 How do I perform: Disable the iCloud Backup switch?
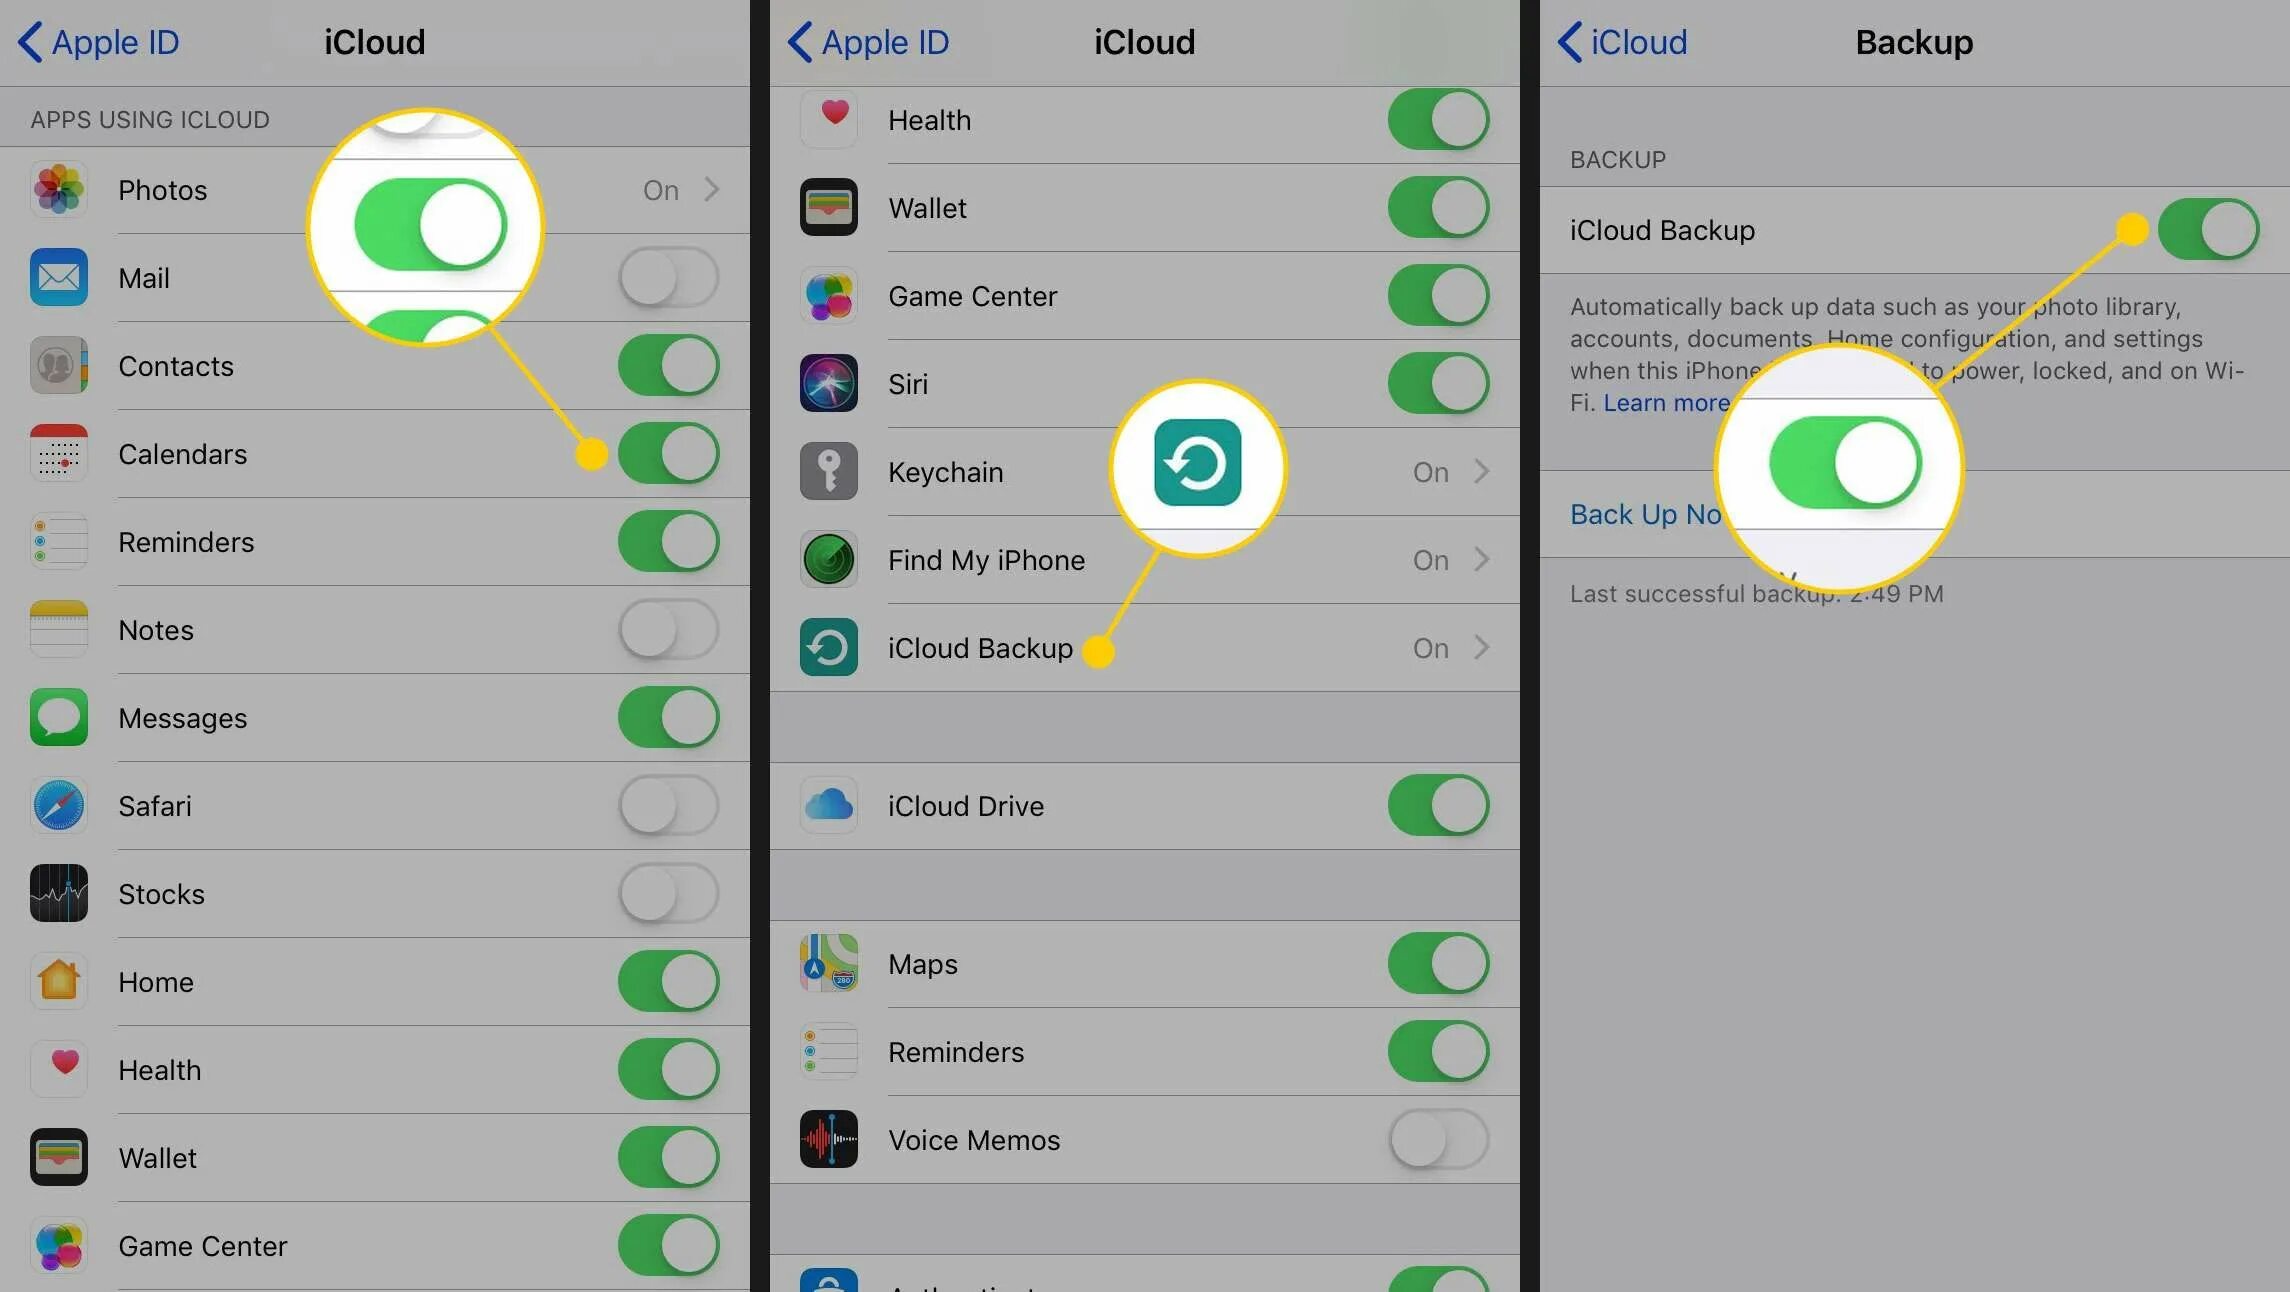click(x=2207, y=229)
